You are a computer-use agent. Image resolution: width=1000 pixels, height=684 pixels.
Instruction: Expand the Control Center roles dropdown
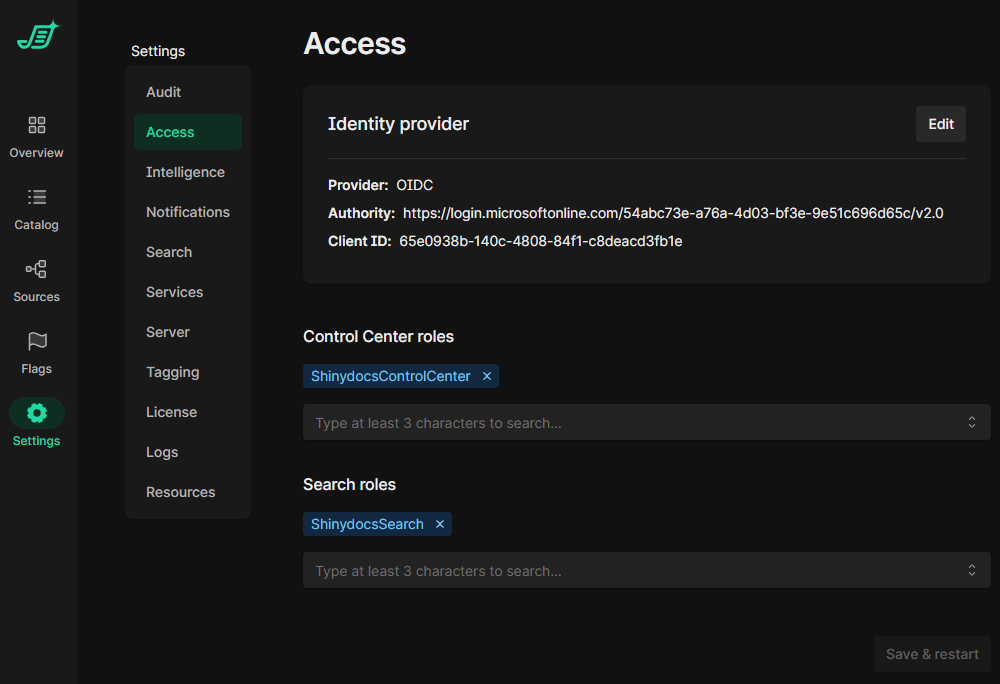pos(971,423)
